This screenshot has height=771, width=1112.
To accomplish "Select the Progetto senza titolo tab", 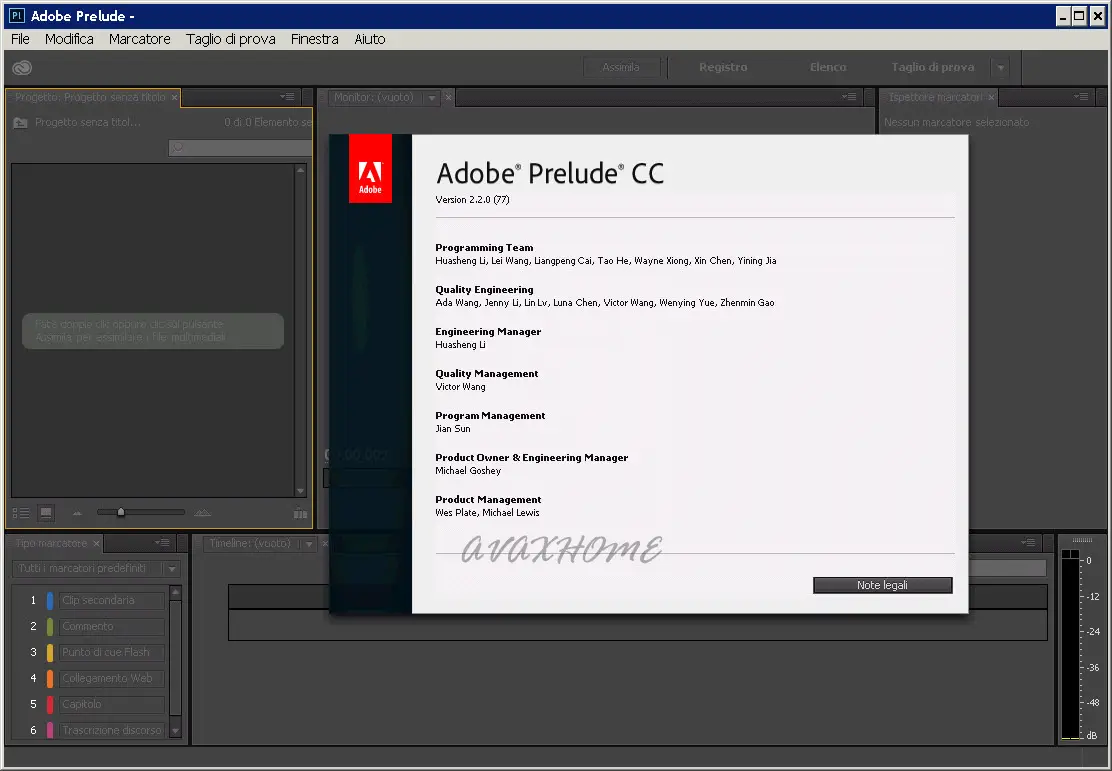I will pos(90,97).
